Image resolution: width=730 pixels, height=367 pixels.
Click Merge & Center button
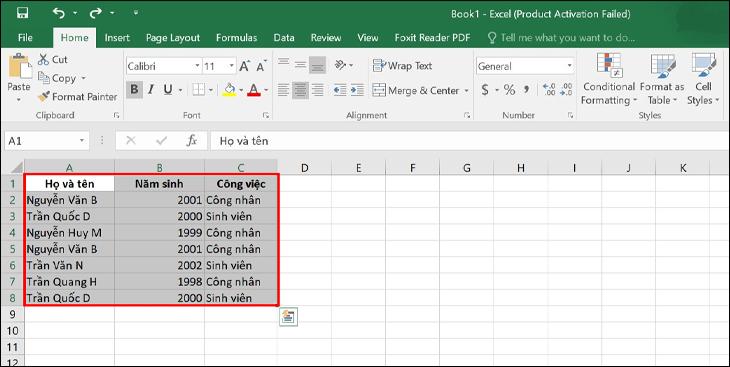416,90
